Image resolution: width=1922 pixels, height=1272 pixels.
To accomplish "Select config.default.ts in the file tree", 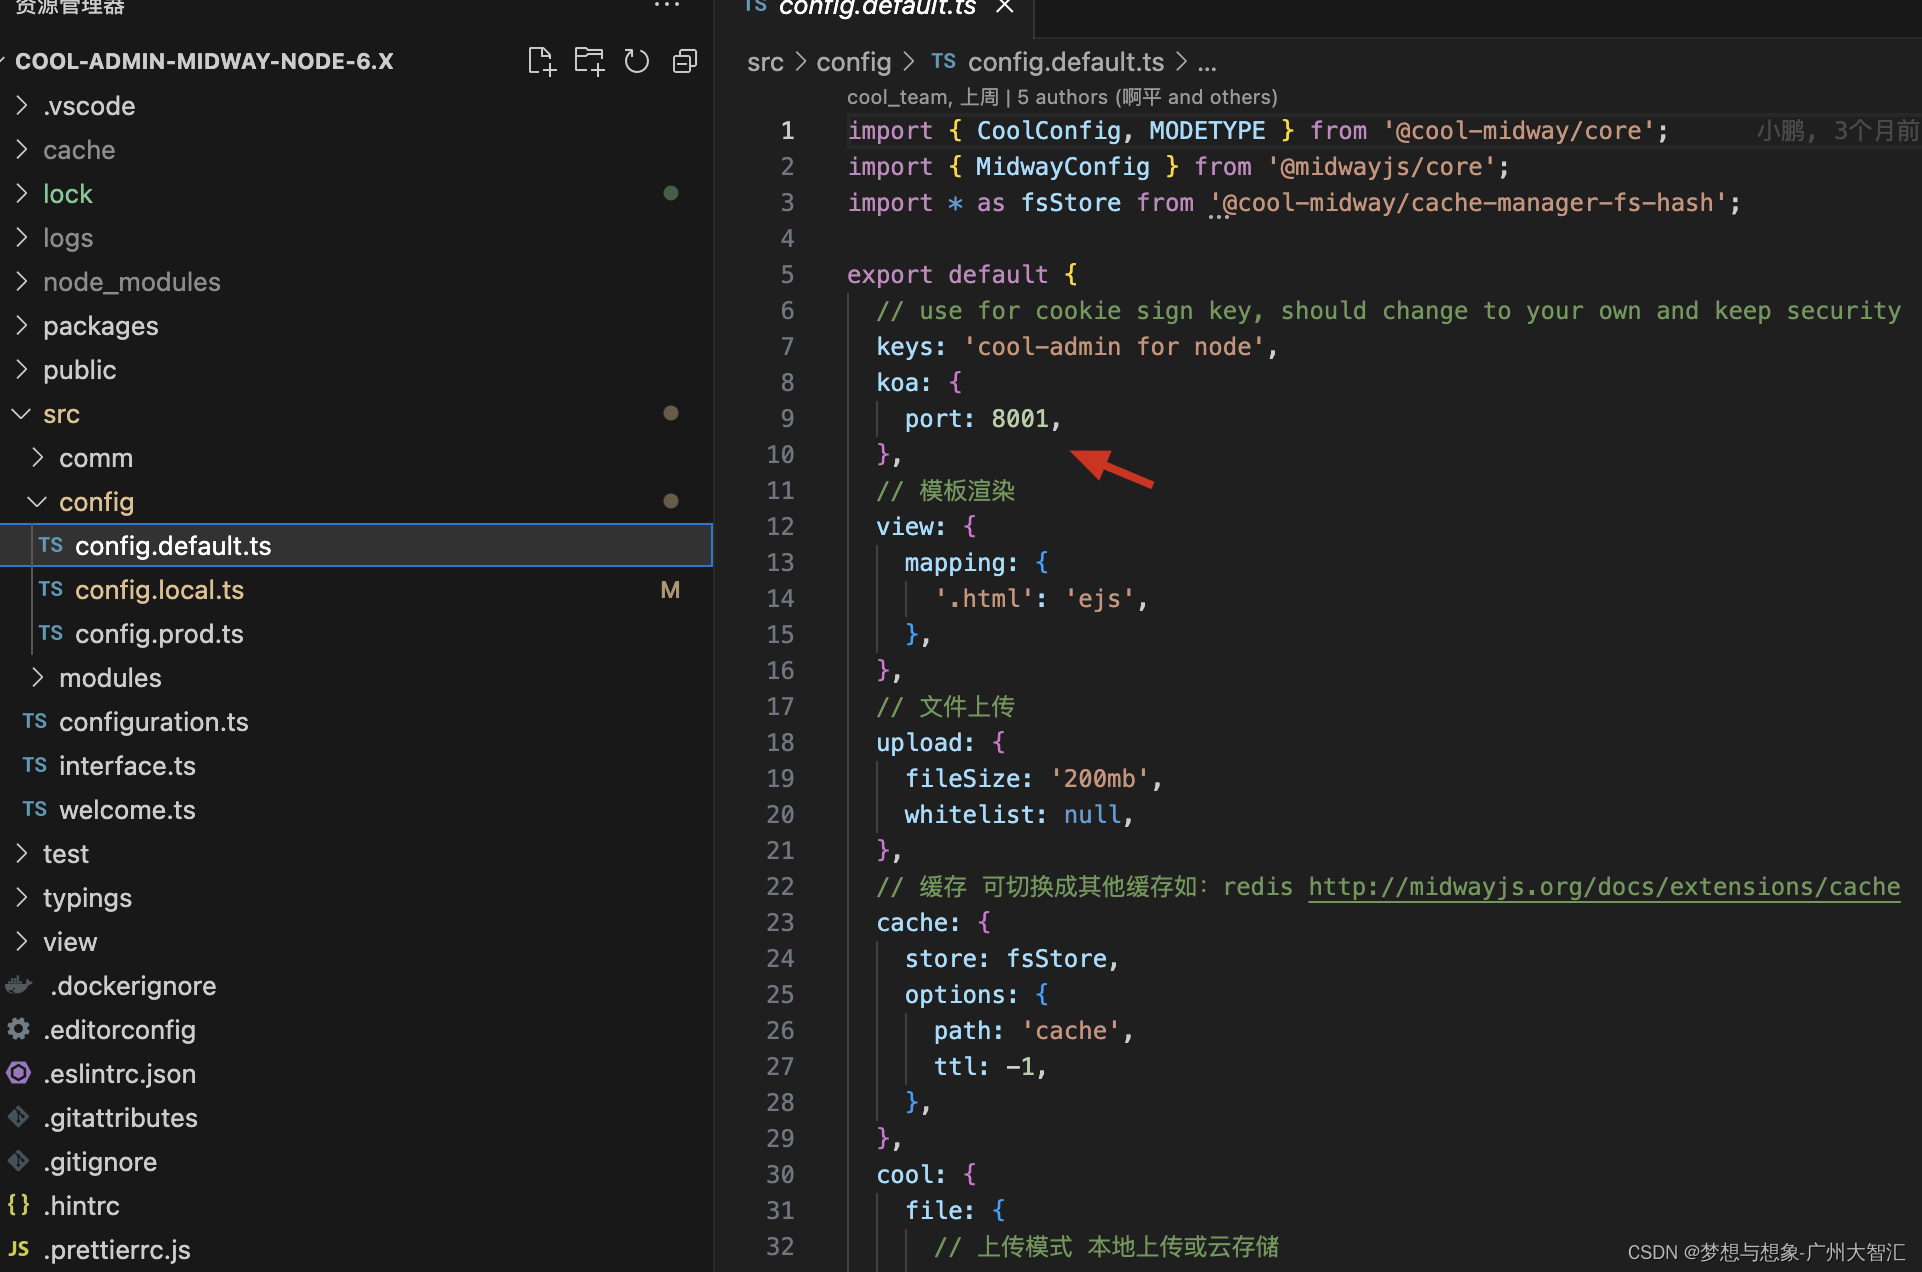I will click(x=356, y=545).
